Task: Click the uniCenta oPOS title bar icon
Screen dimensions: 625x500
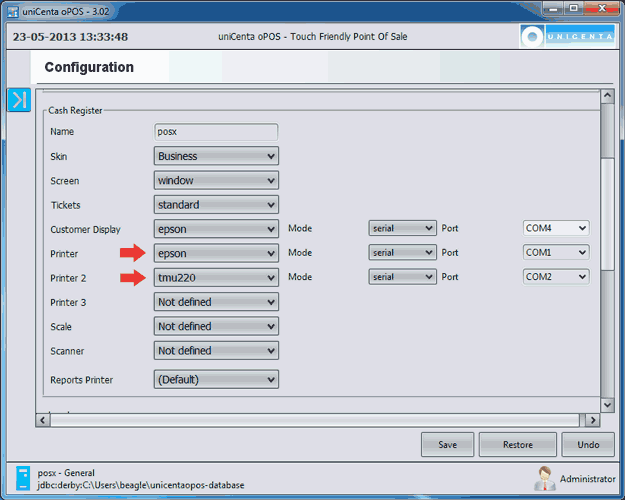Action: (x=12, y=8)
